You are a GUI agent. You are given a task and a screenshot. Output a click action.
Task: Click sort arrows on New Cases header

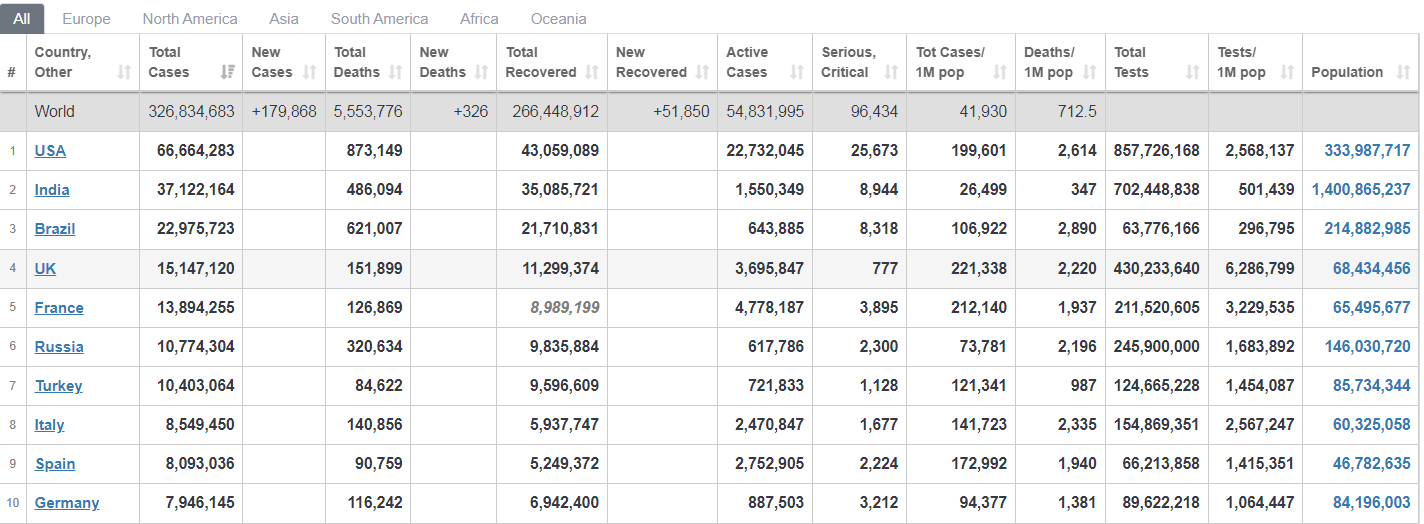pyautogui.click(x=309, y=72)
